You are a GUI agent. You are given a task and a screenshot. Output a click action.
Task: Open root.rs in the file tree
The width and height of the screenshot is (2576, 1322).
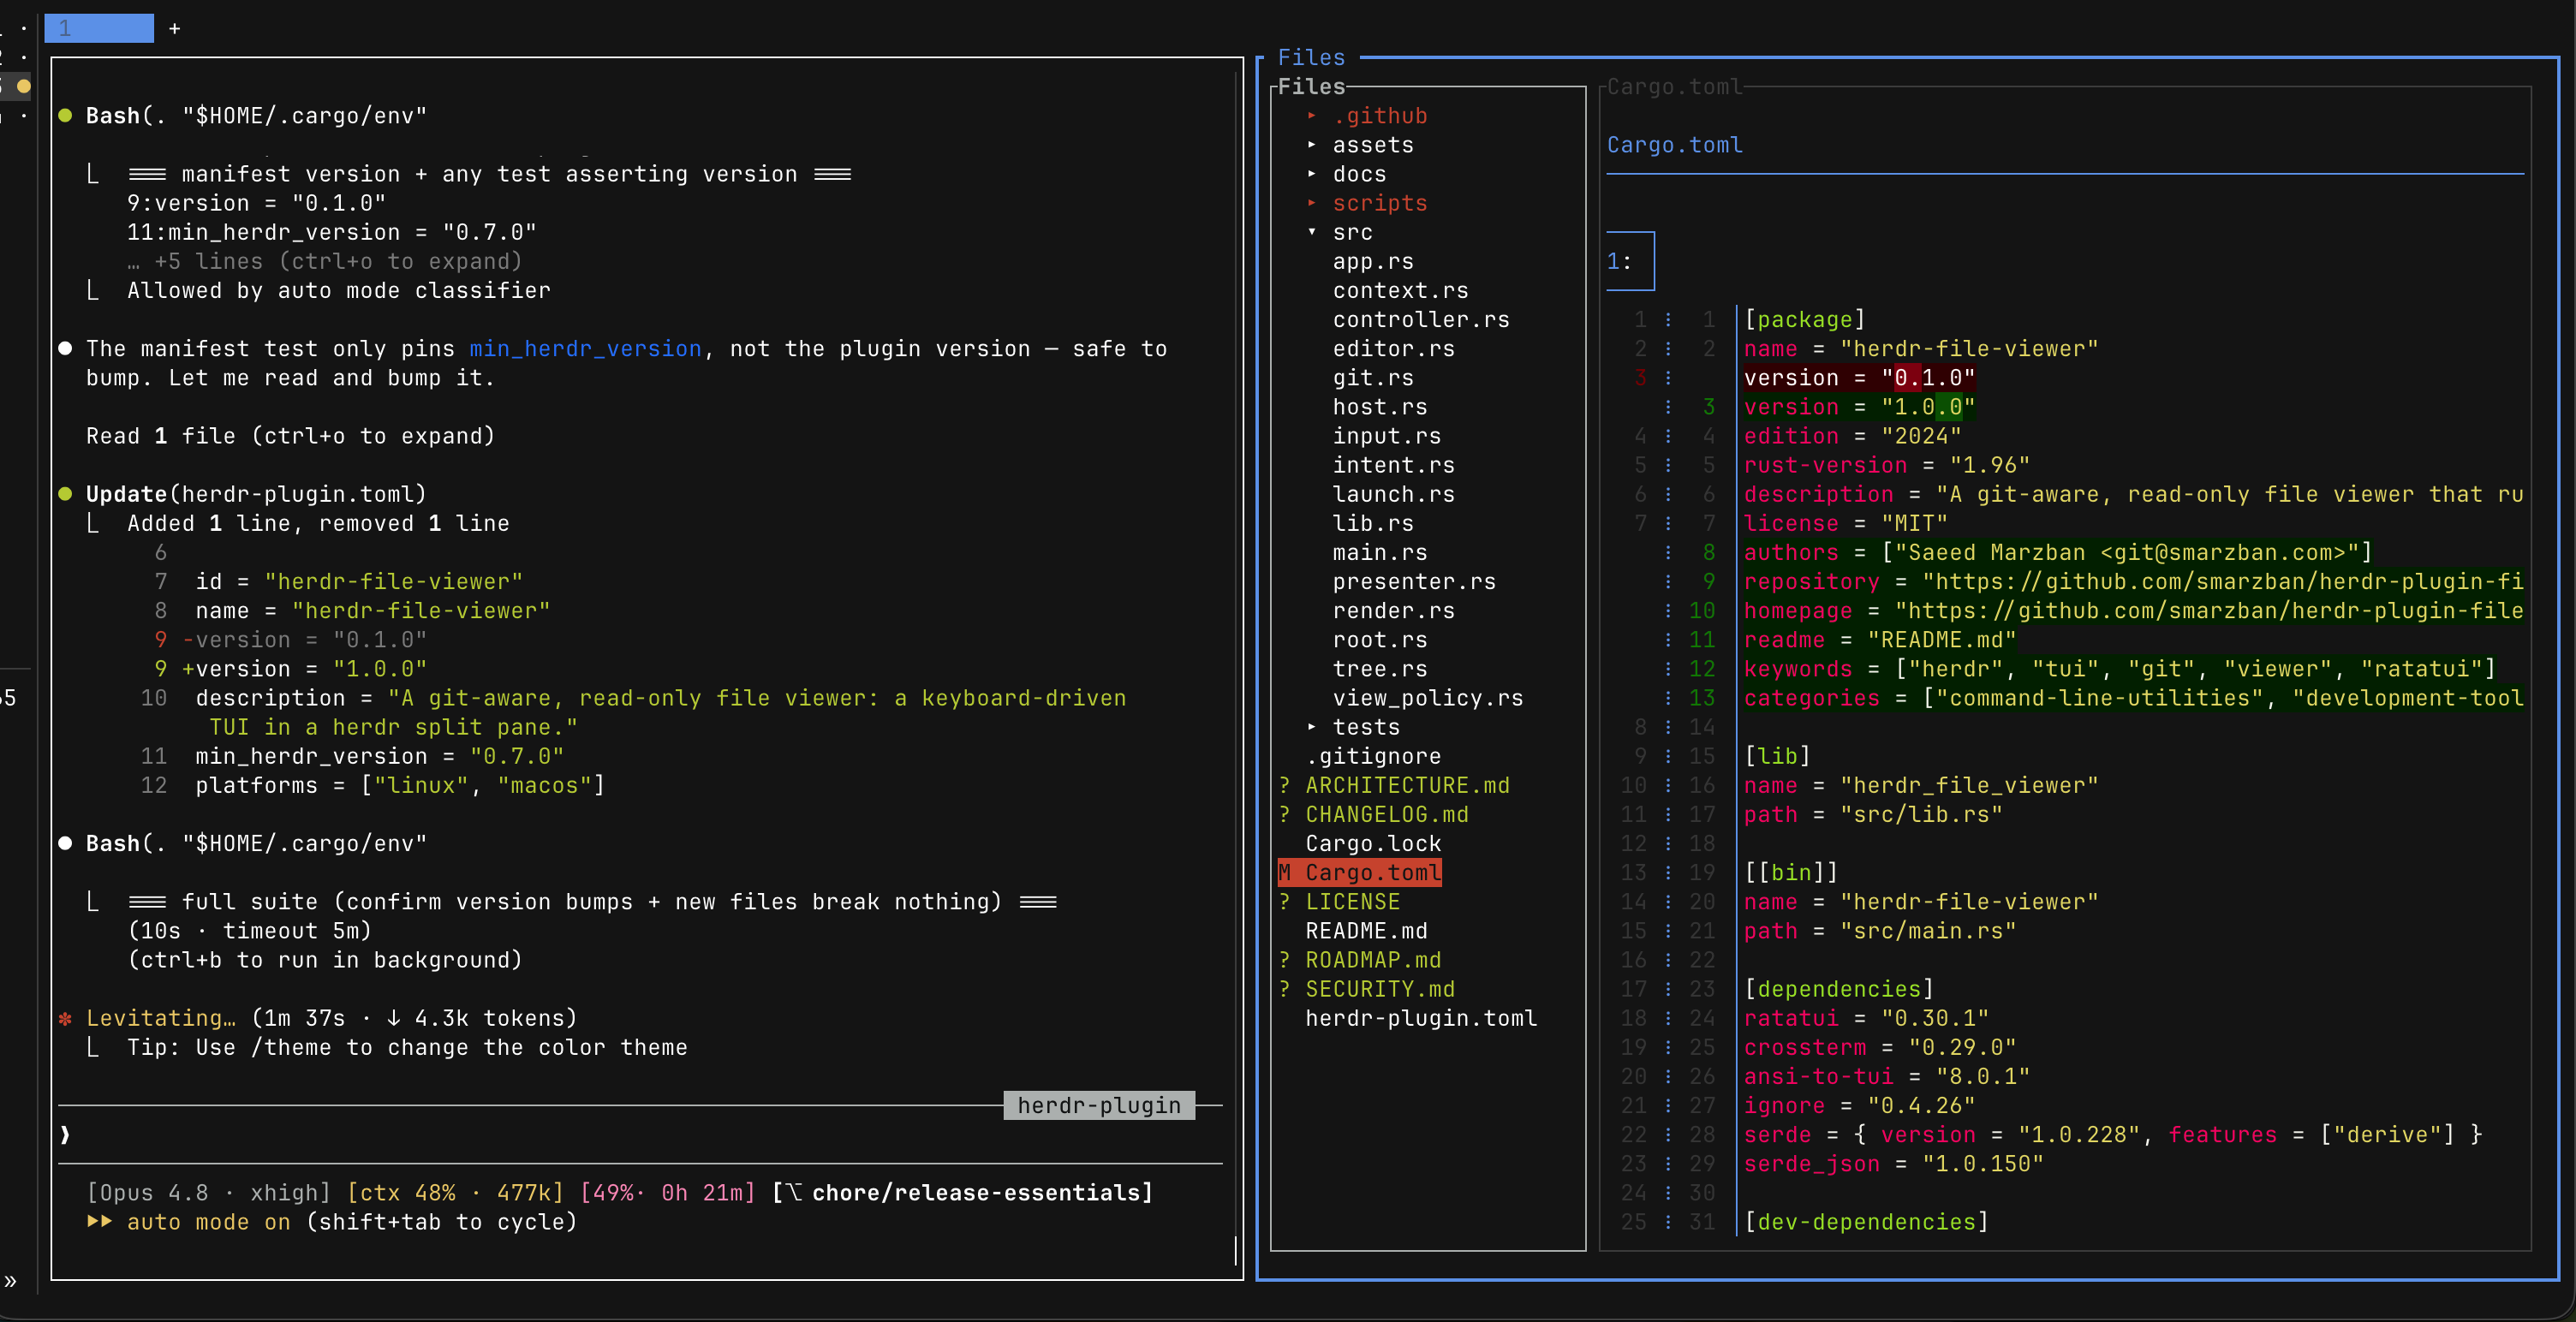pyautogui.click(x=1380, y=639)
